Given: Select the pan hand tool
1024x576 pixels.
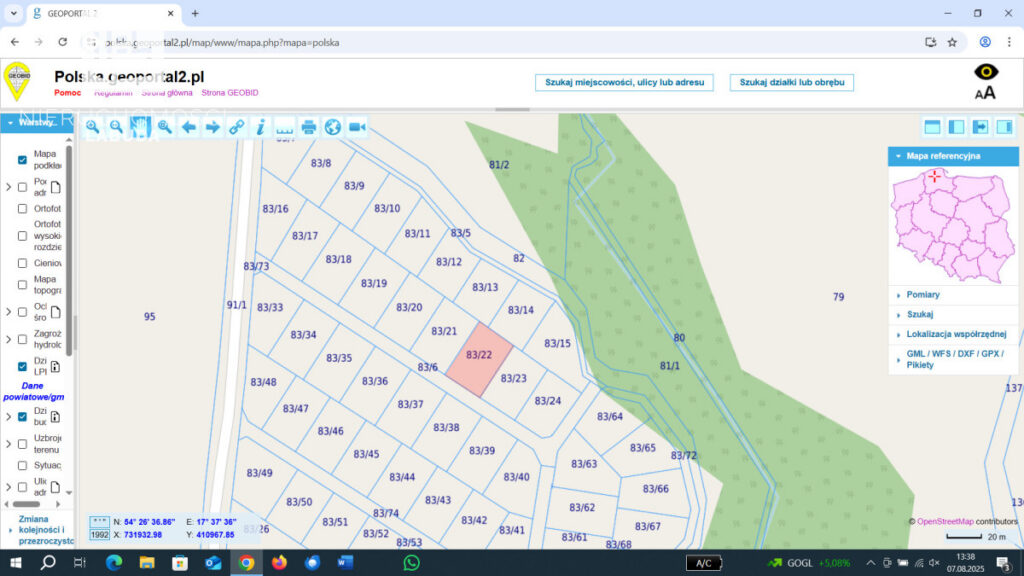Looking at the screenshot, I should (140, 127).
